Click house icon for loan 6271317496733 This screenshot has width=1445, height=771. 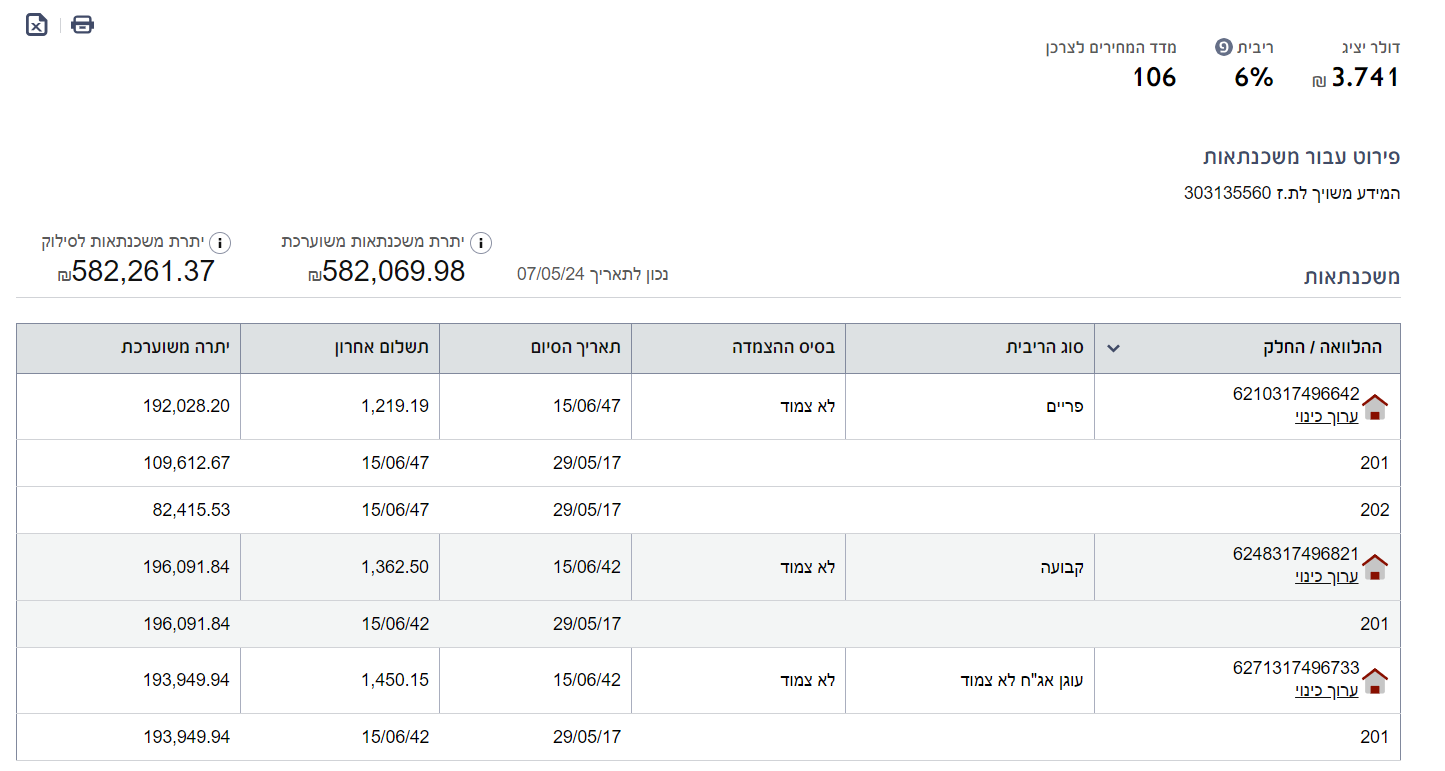click(x=1375, y=681)
